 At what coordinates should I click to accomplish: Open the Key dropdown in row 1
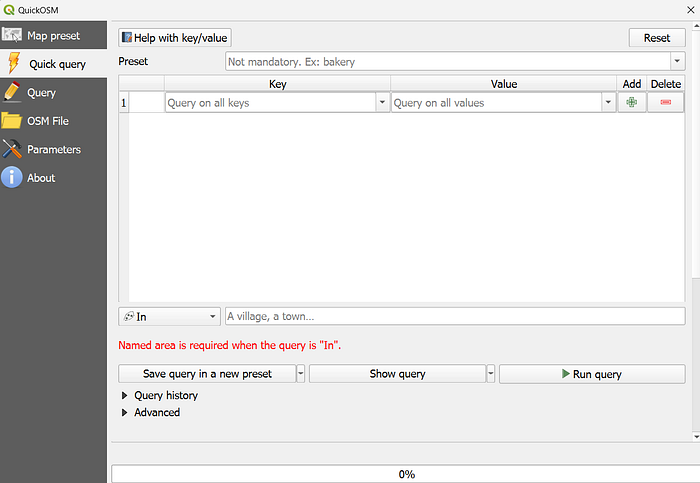382,102
